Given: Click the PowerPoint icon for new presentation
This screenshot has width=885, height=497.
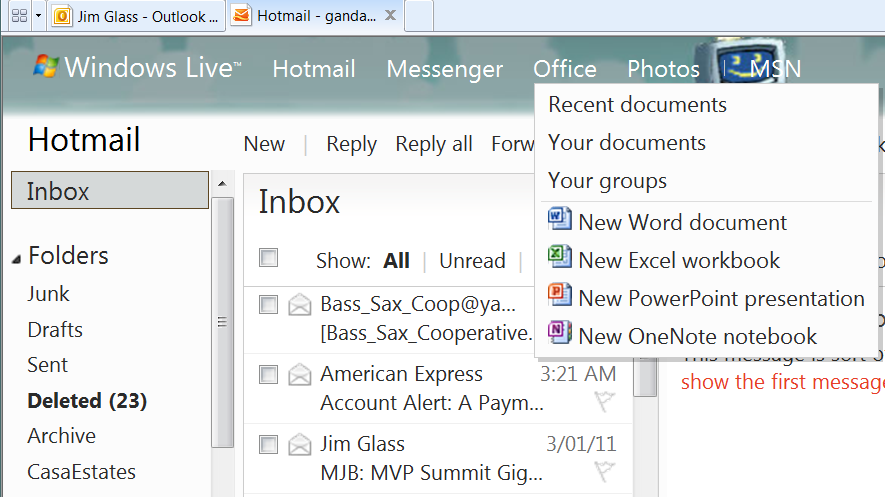Looking at the screenshot, I should point(560,295).
